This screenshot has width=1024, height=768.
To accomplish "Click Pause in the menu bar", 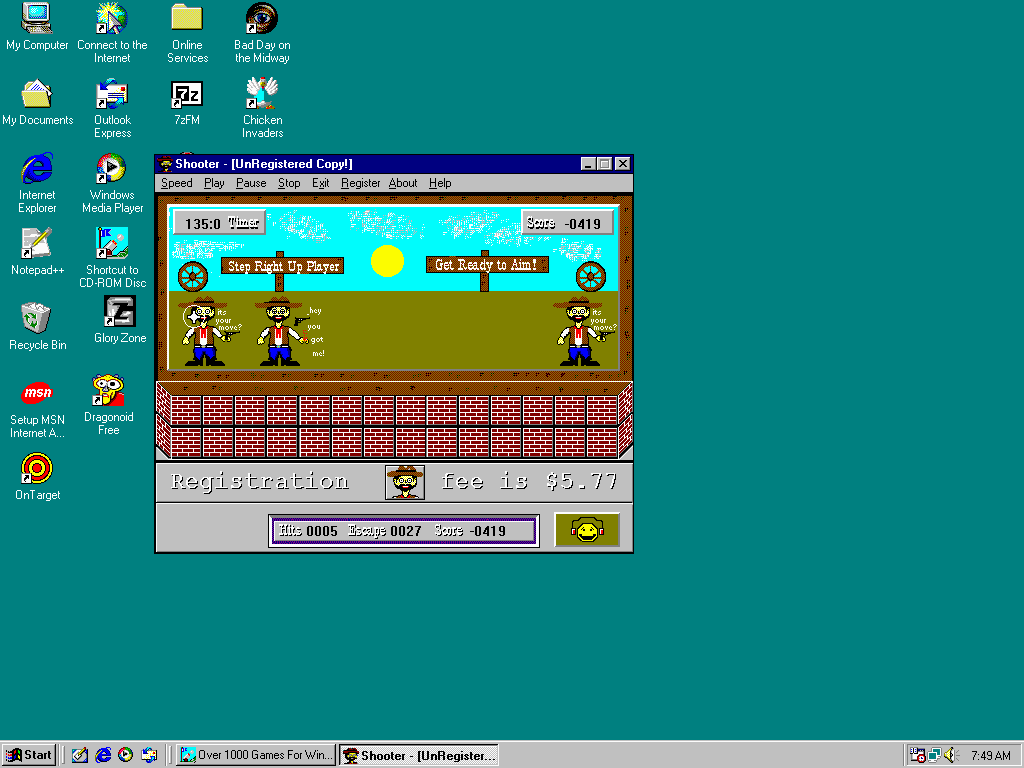I will pos(251,183).
